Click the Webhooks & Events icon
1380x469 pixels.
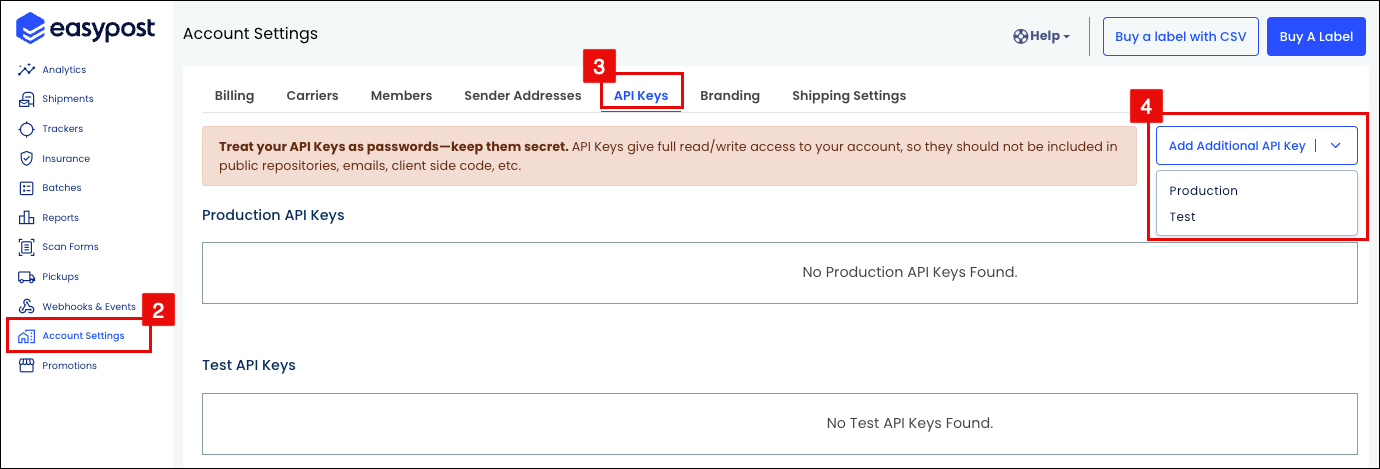[x=27, y=306]
